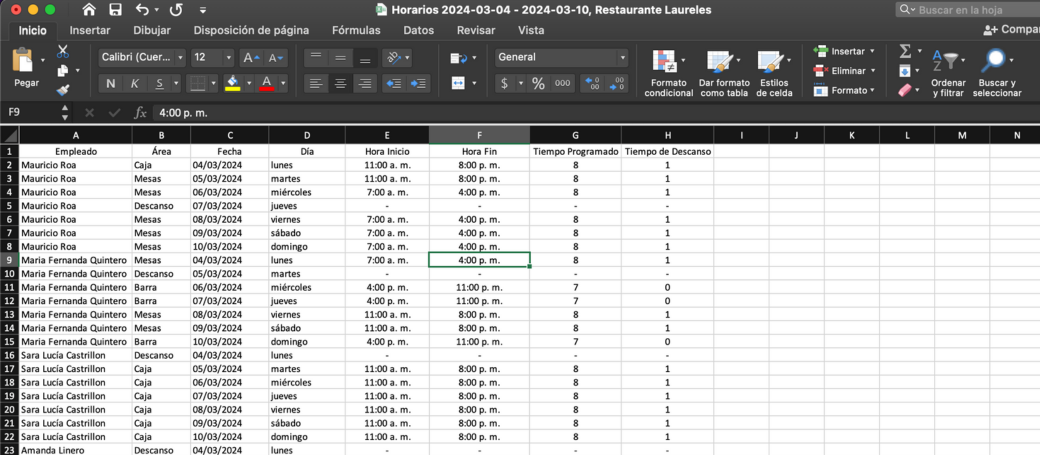The height and width of the screenshot is (455, 1040).
Task: Toggle center horizontal alignment
Action: (340, 84)
